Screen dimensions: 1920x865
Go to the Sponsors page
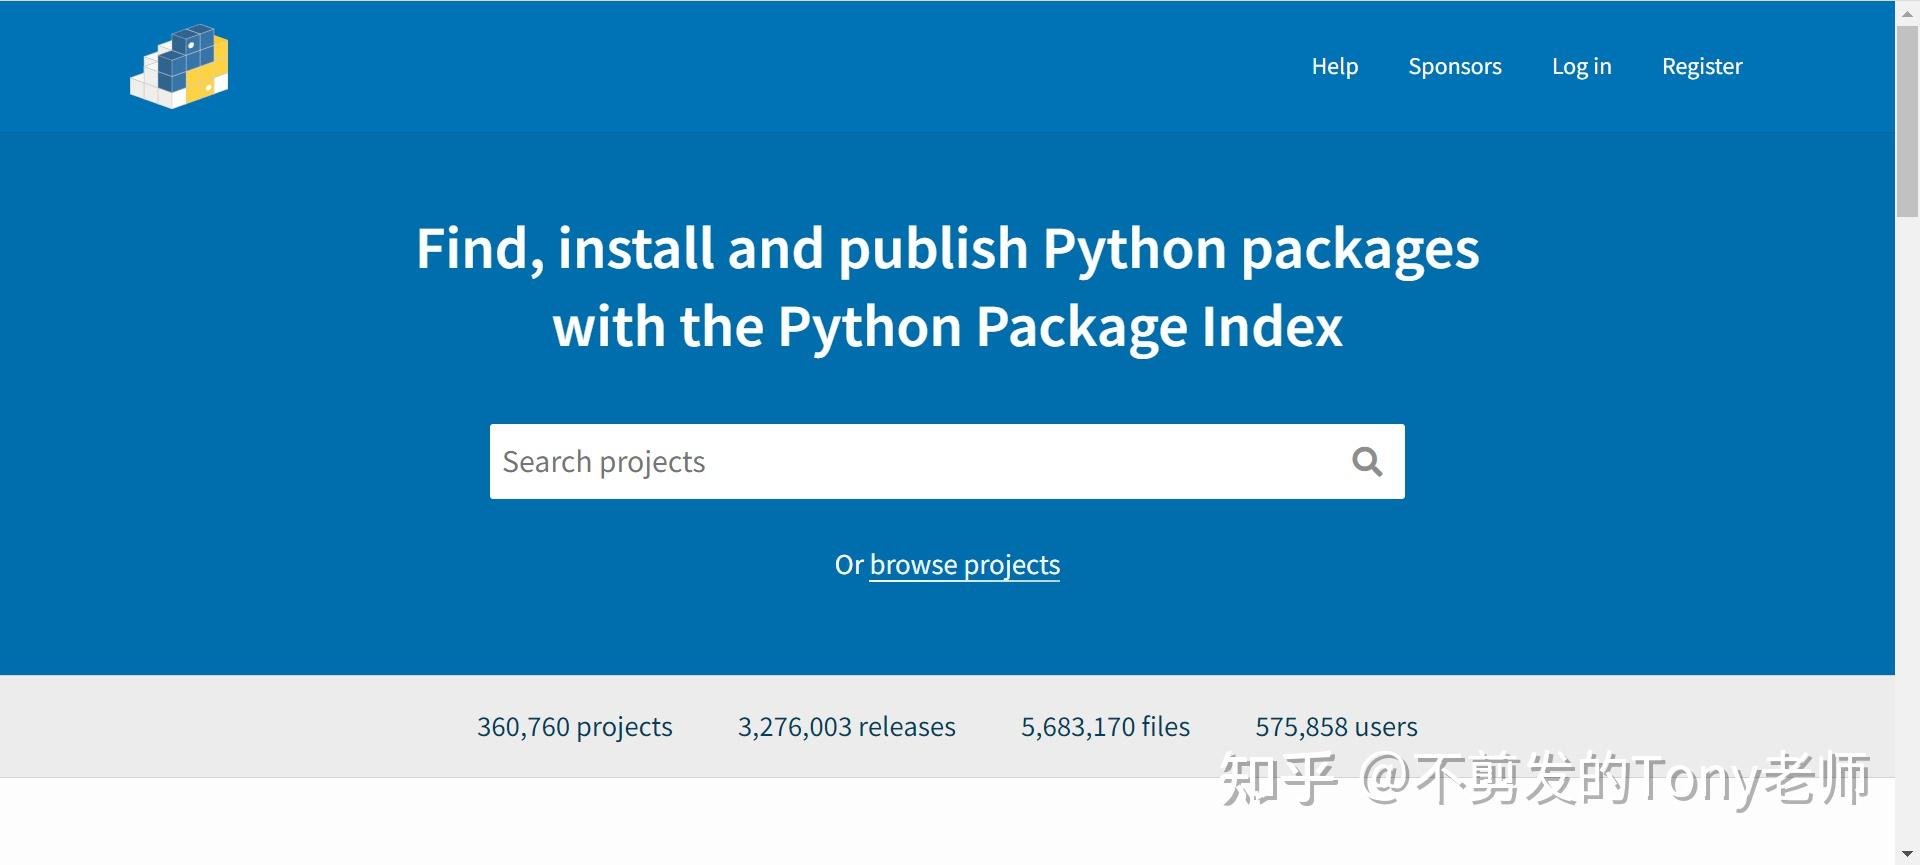click(1454, 66)
